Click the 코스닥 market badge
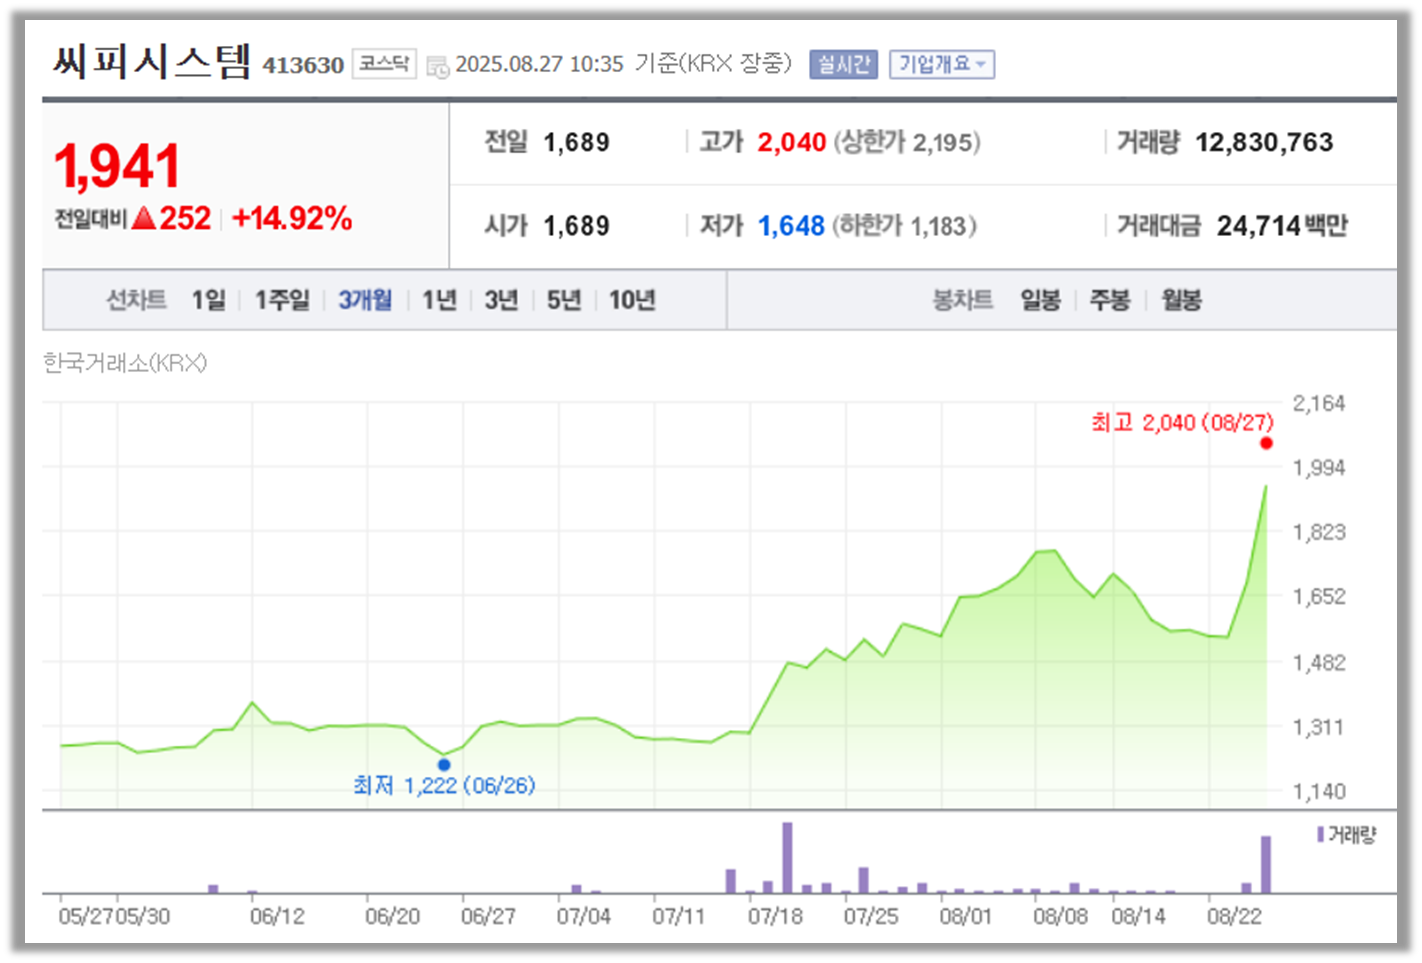This screenshot has height=963, width=1422. tap(384, 64)
